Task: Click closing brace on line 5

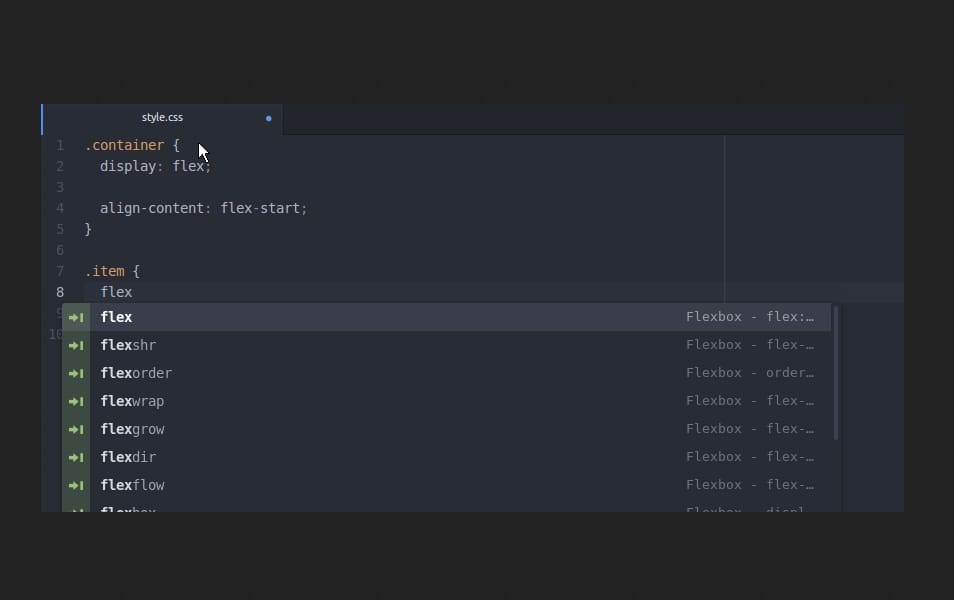Action: pyautogui.click(x=88, y=229)
